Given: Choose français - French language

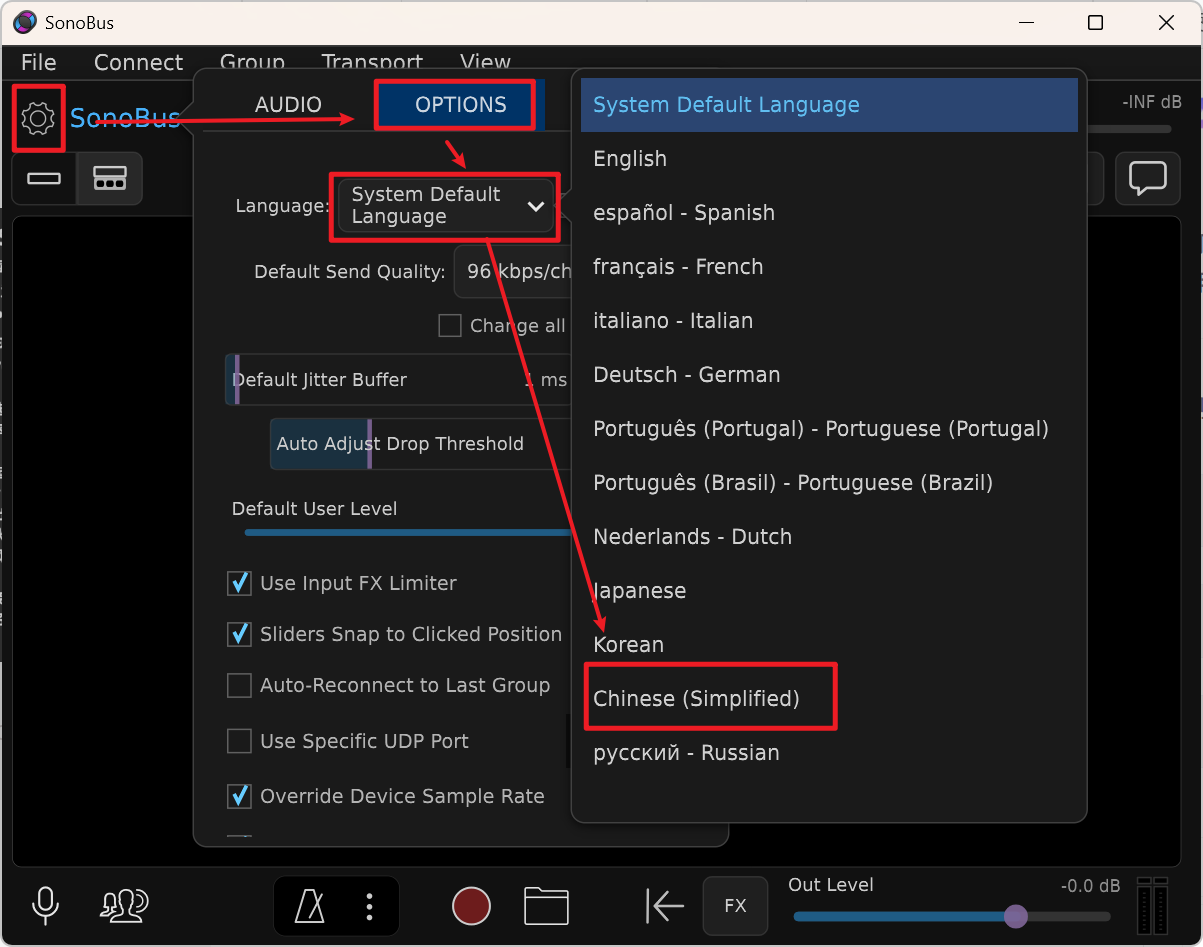Looking at the screenshot, I should tap(829, 267).
